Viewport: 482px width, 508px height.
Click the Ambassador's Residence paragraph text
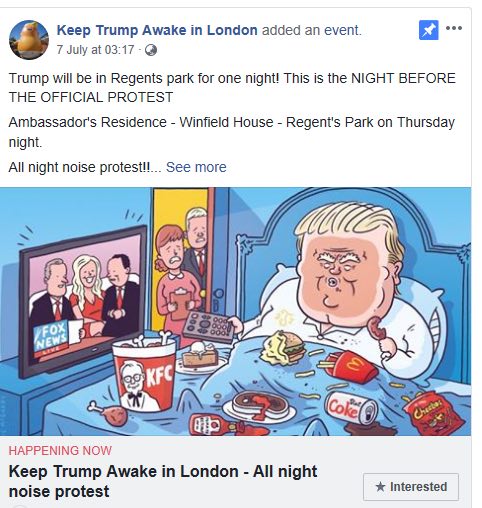232,132
